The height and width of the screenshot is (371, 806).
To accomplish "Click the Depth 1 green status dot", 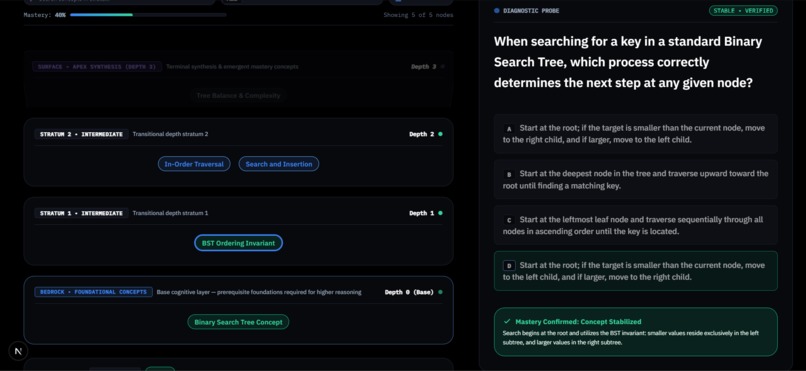I will tap(441, 213).
